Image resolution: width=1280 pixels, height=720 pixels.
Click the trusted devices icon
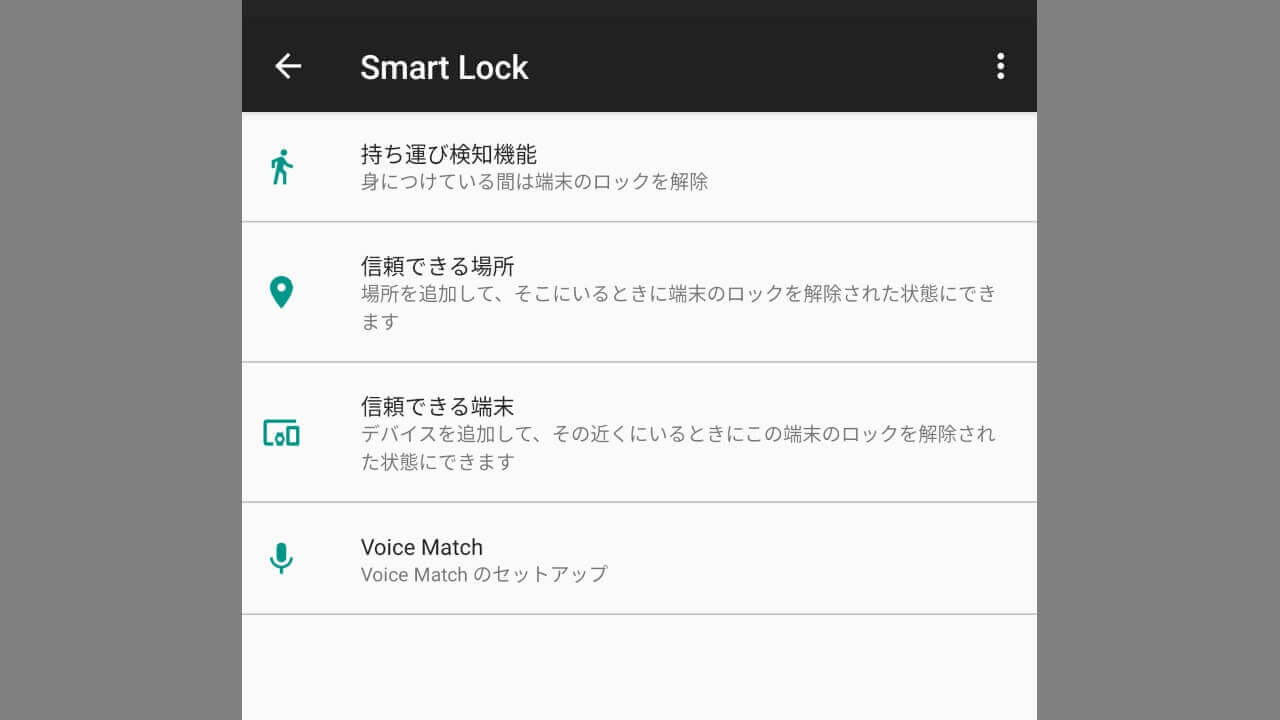tap(282, 433)
